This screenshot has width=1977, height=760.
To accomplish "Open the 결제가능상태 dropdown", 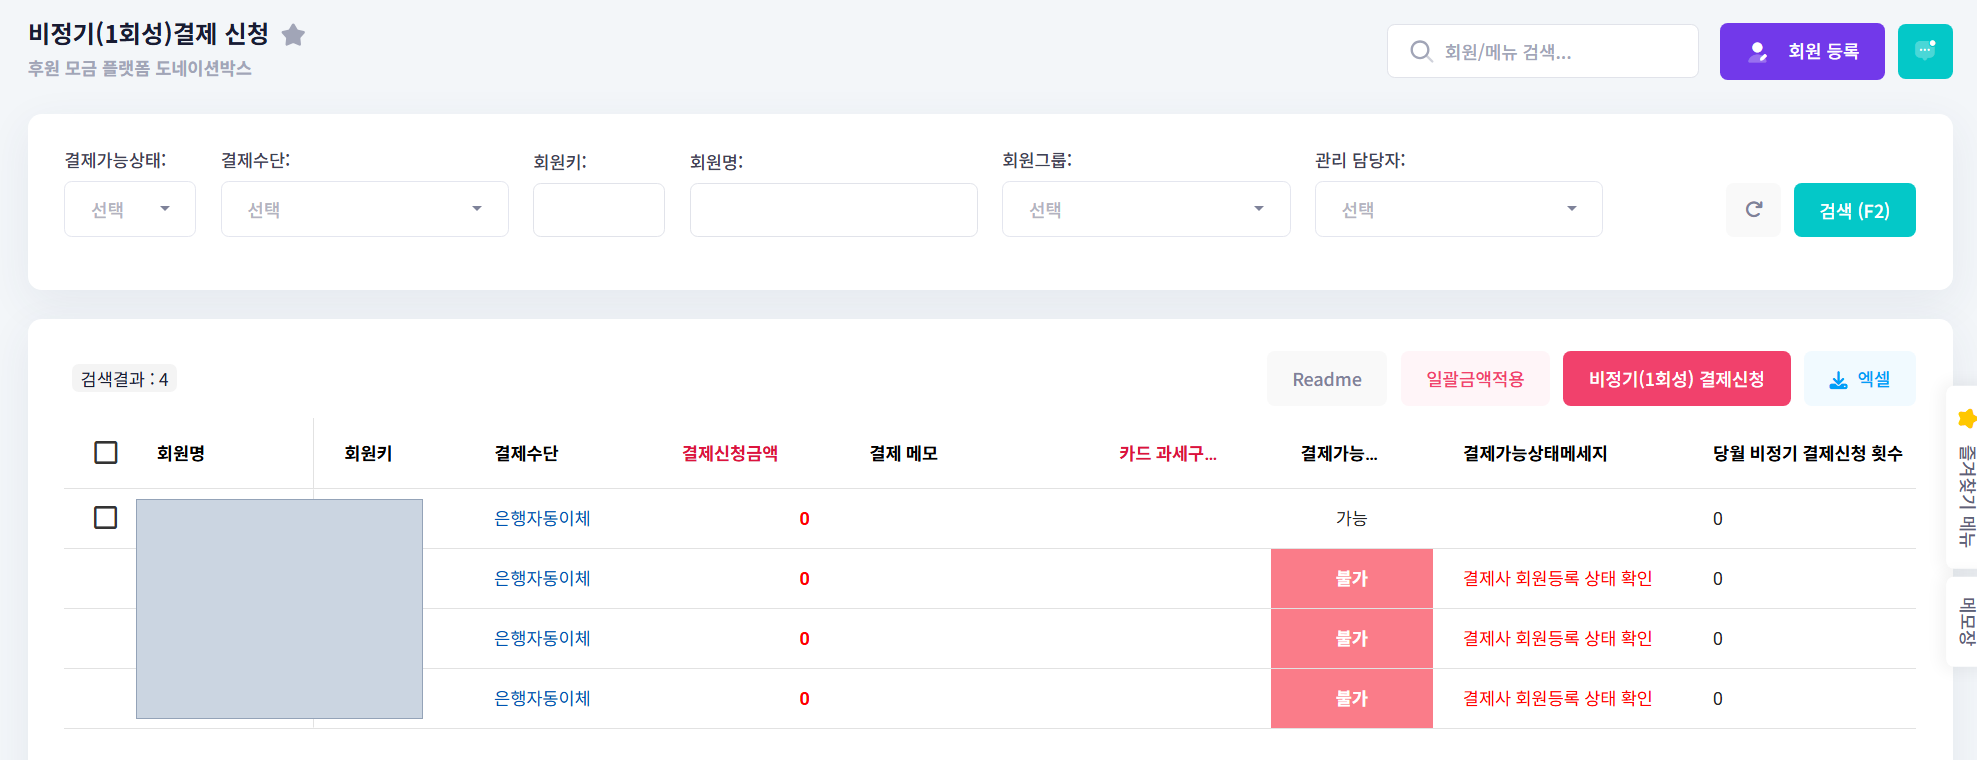I will pos(130,209).
